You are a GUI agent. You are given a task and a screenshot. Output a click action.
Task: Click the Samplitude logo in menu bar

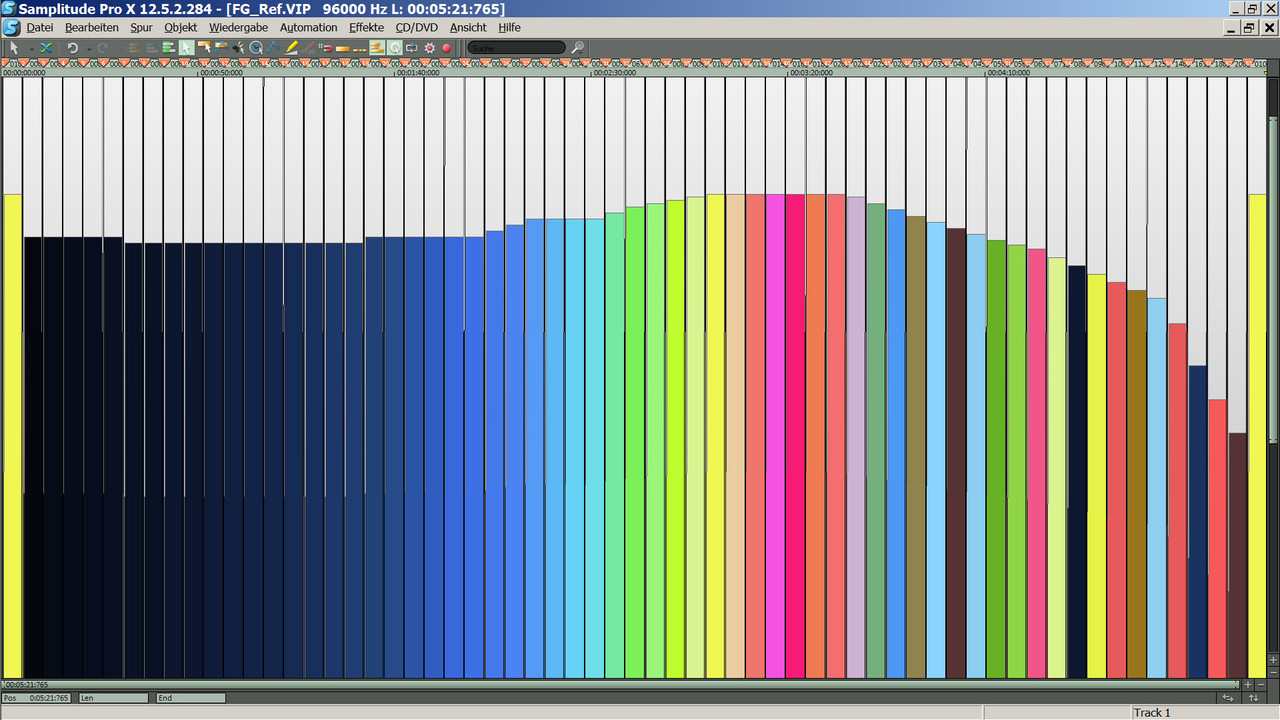(11, 28)
